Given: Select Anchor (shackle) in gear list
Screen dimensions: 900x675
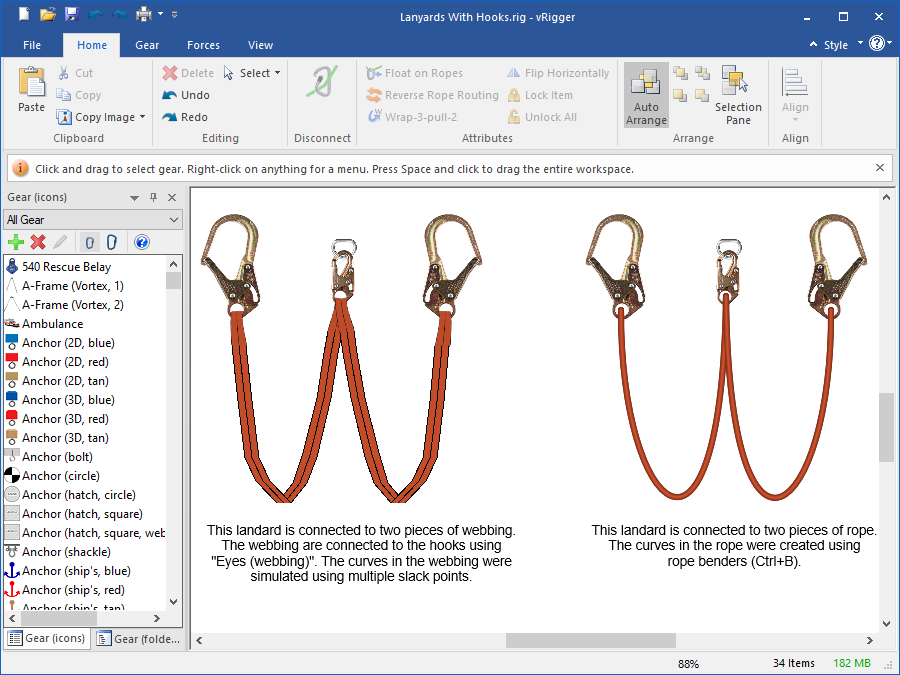Looking at the screenshot, I should (x=66, y=552).
